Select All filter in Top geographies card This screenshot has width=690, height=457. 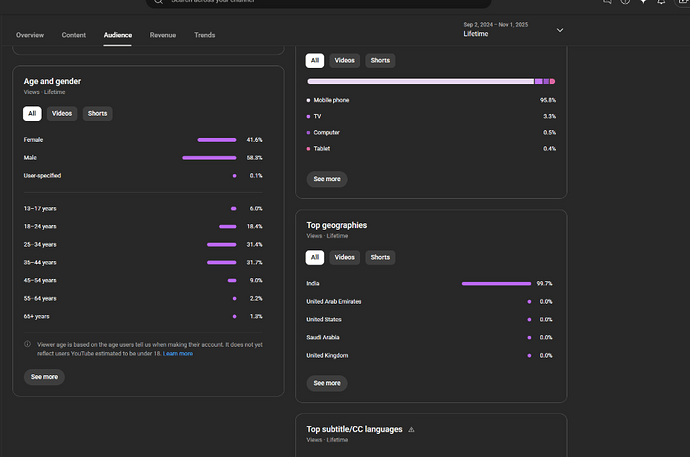(x=314, y=257)
